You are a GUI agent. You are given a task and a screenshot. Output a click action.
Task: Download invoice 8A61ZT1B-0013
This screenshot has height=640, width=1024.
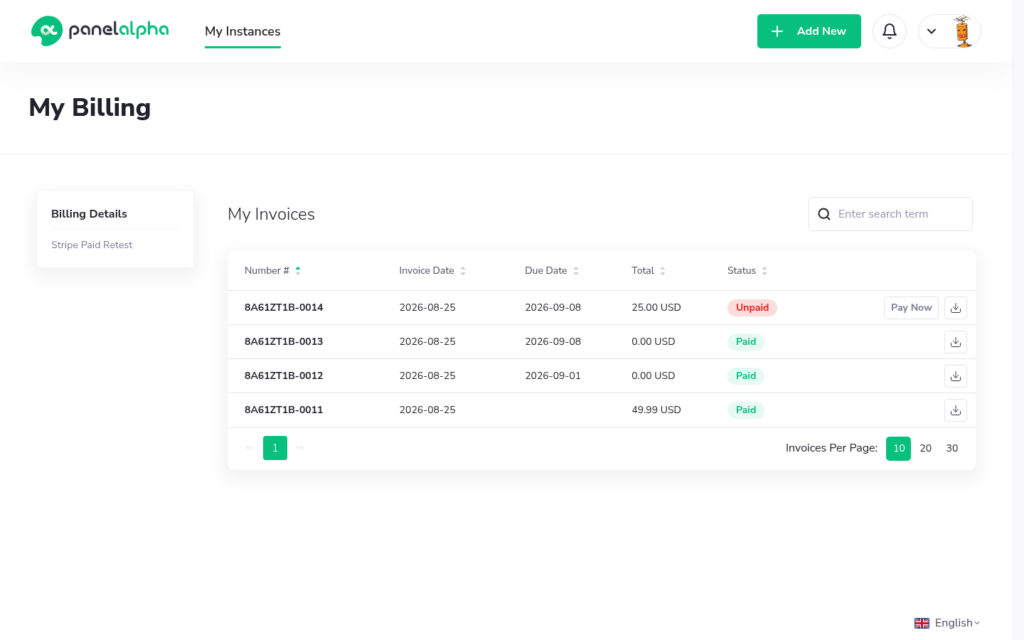point(955,342)
